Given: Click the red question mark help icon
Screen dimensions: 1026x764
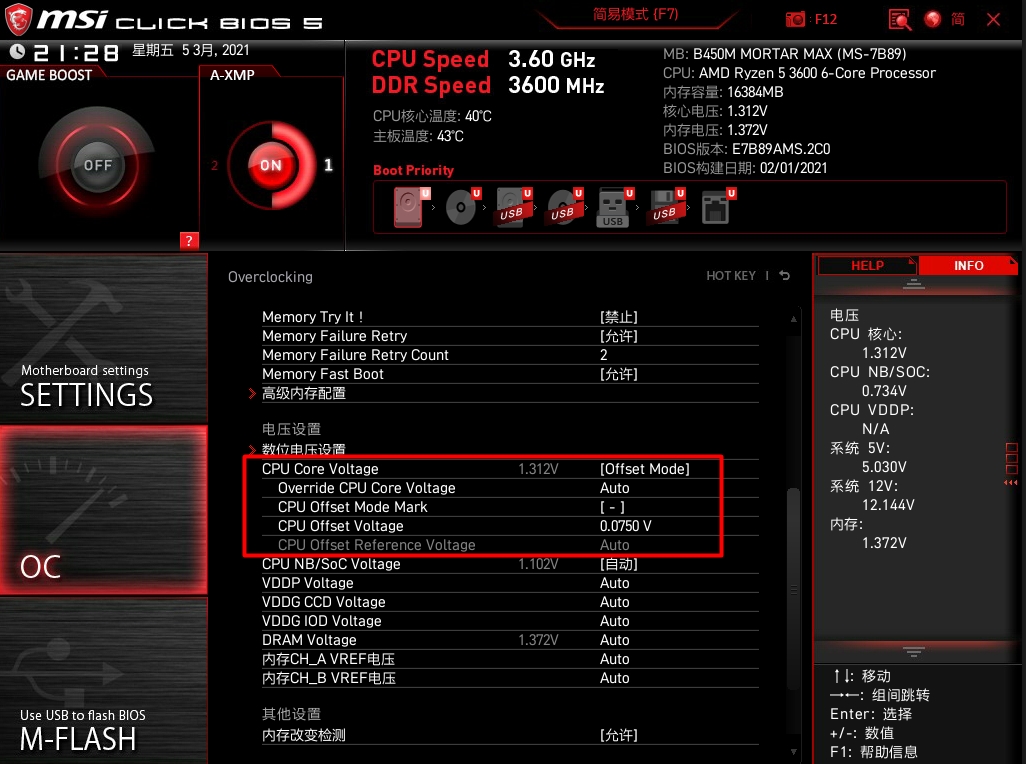Looking at the screenshot, I should 189,241.
